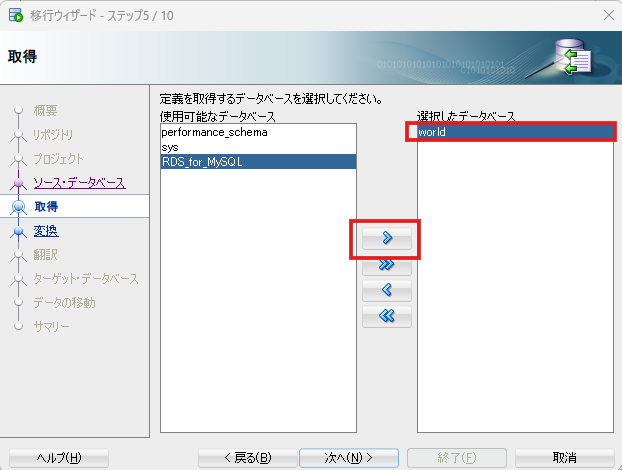Proceed with the 次へ(N) button
622x470 pixels.
click(x=349, y=458)
